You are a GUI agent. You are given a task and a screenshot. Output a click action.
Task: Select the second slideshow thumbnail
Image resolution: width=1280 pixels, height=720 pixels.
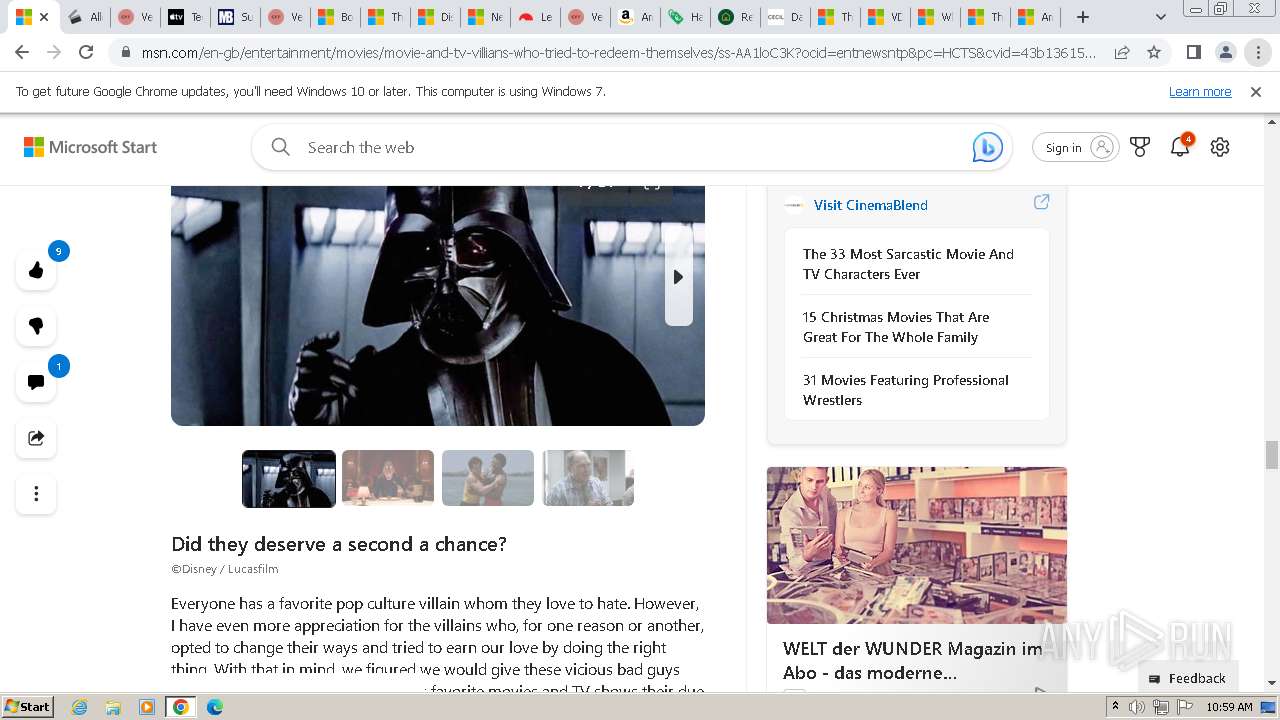pos(388,478)
